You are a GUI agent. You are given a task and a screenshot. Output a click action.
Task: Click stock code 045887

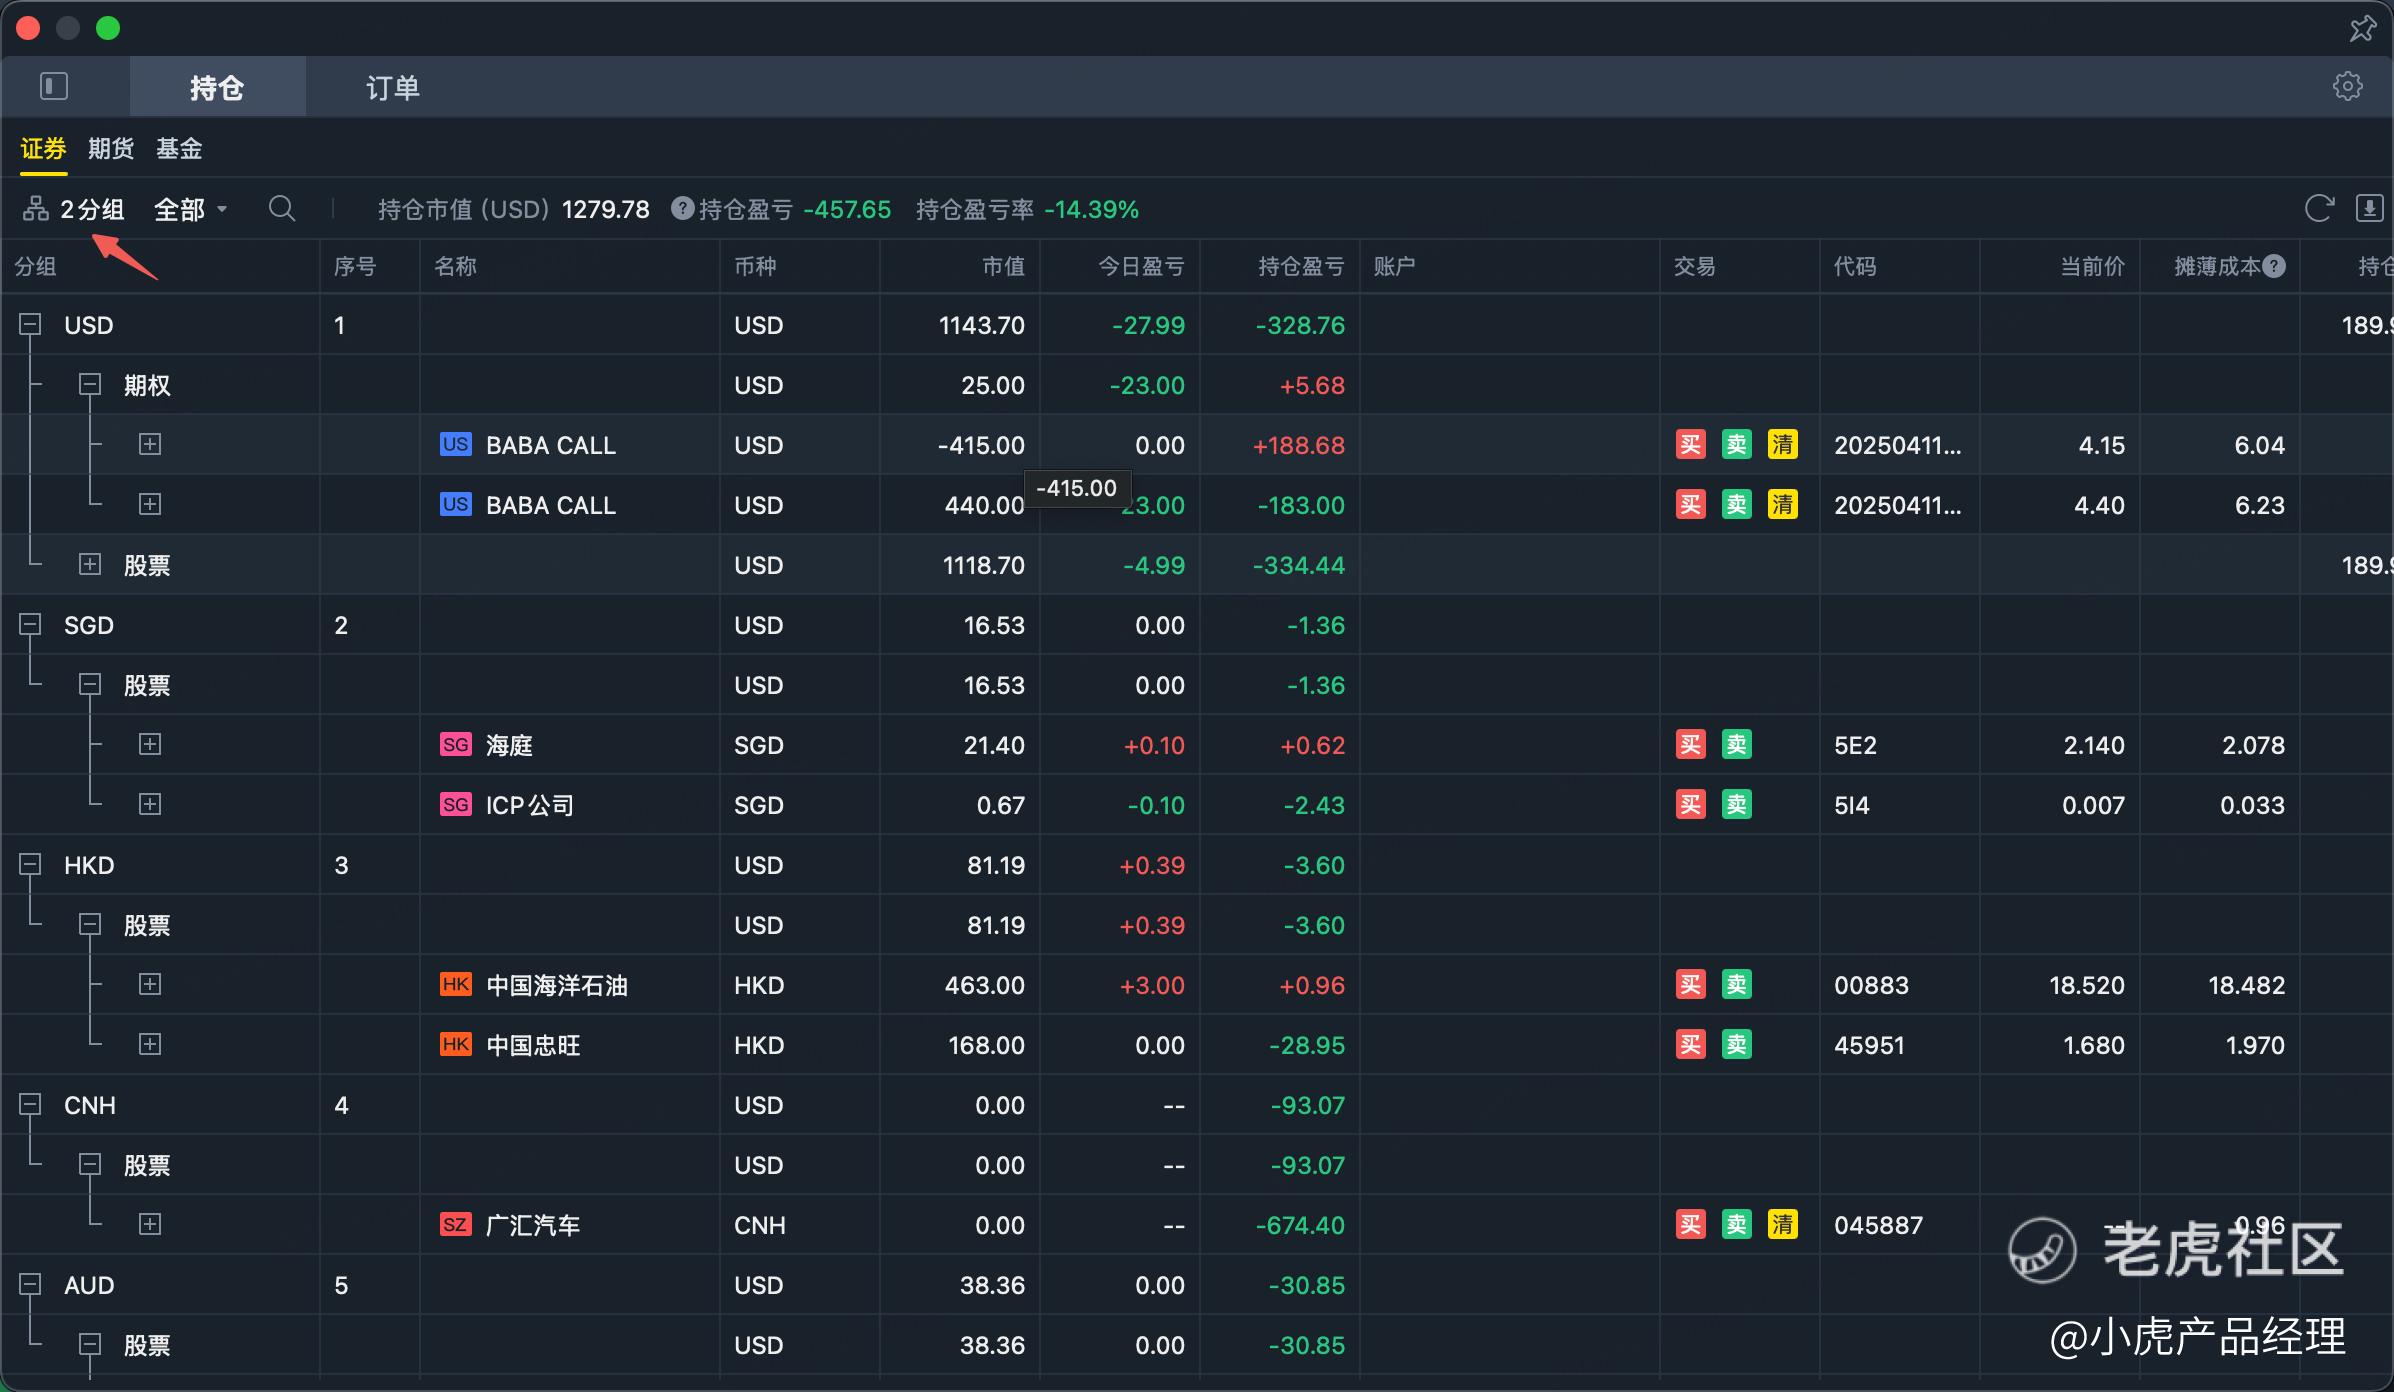tap(1878, 1225)
